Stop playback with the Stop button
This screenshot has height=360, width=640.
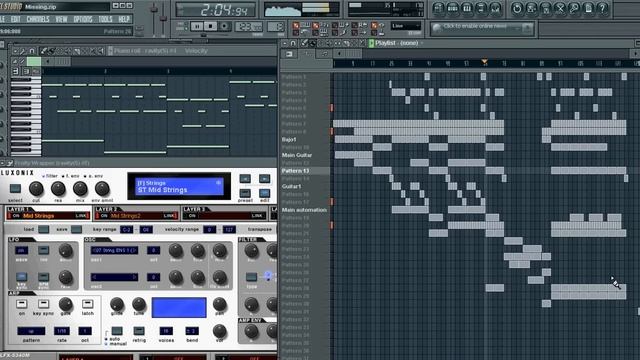click(x=211, y=27)
